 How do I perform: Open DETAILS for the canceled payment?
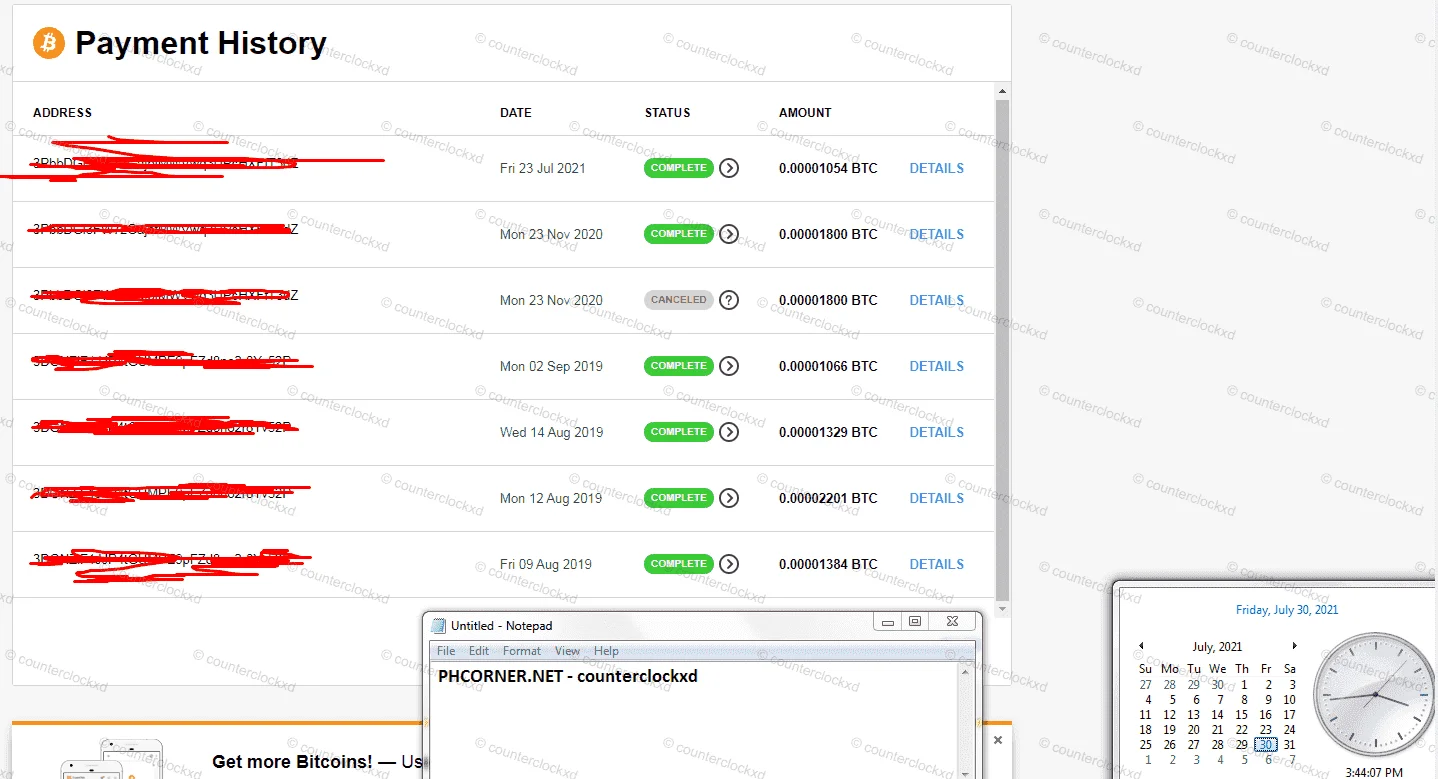937,300
